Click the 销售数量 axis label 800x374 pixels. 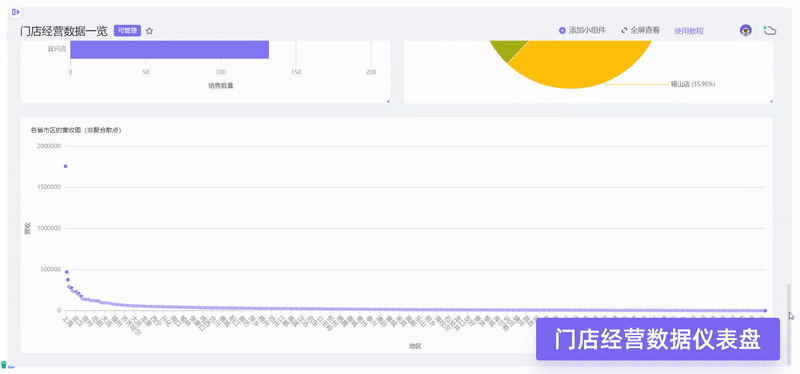coord(220,86)
